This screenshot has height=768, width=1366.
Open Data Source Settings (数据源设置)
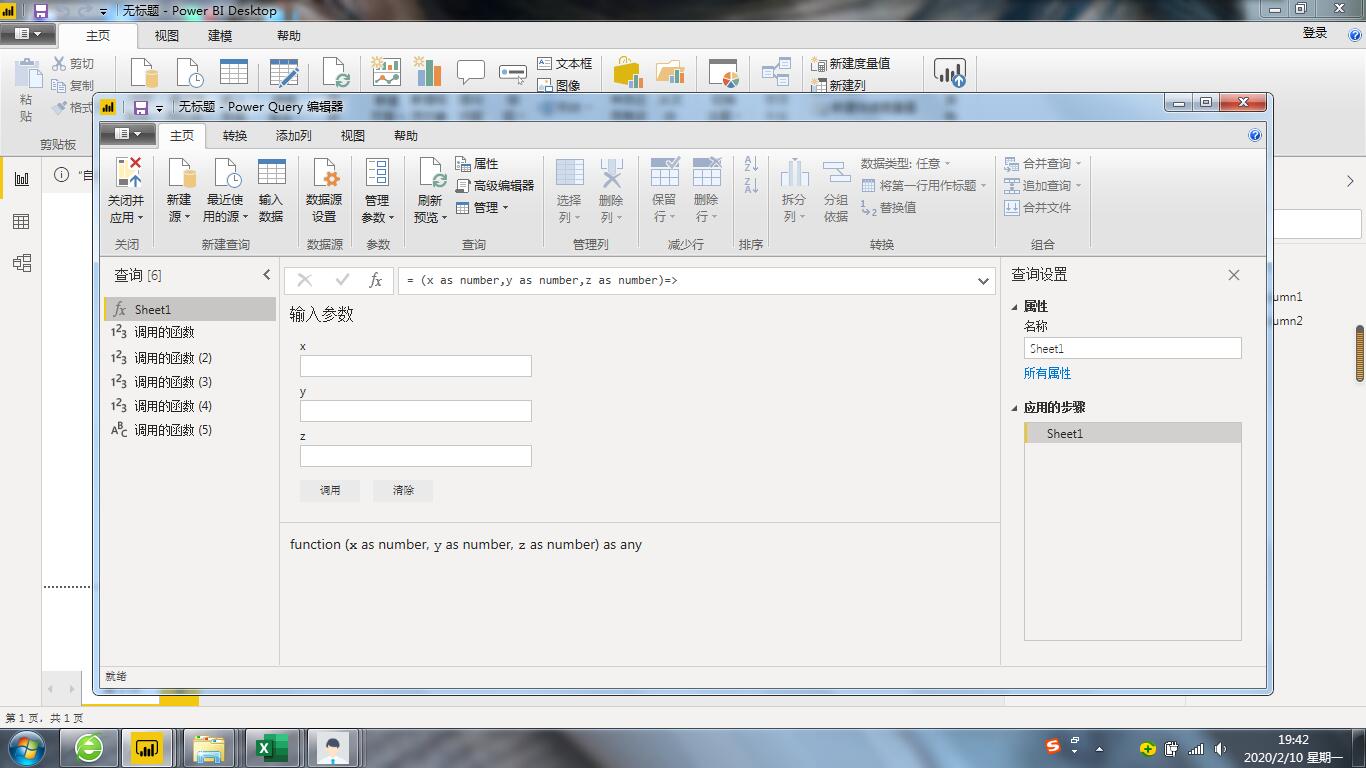tap(324, 191)
